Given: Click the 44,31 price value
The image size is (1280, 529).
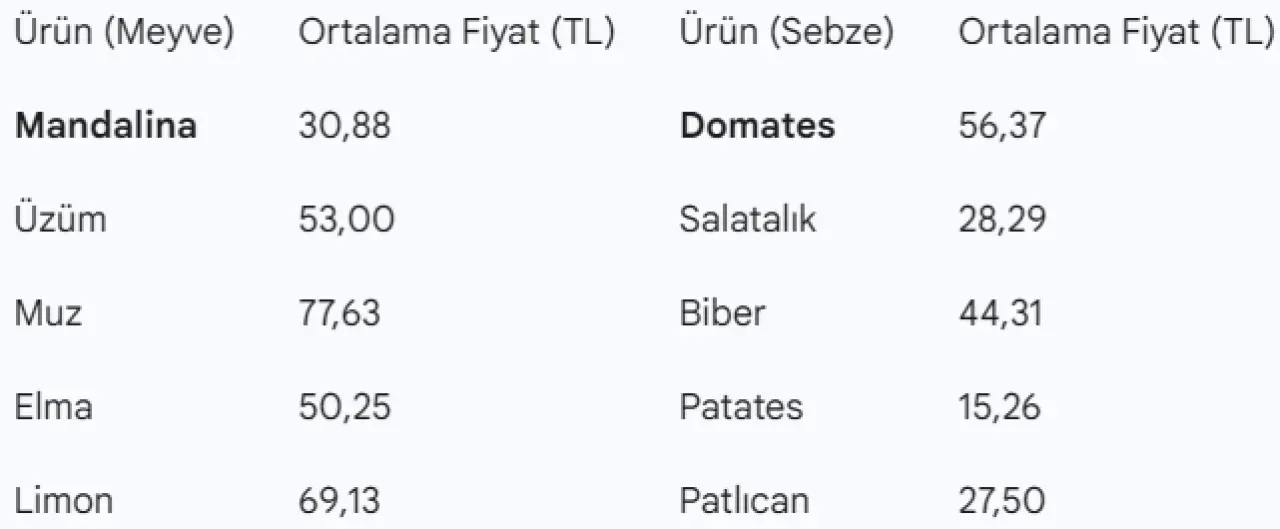Looking at the screenshot, I should pos(1000,313).
